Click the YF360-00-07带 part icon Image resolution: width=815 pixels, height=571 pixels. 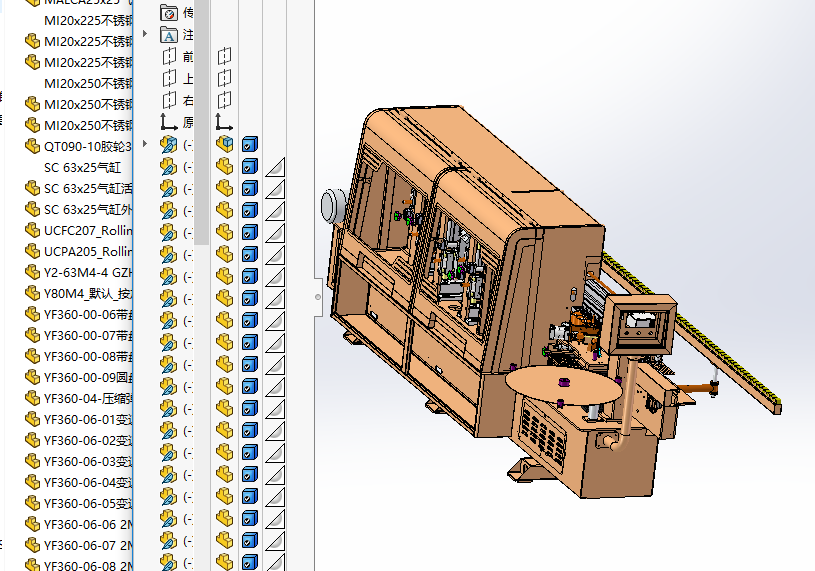tap(32, 335)
